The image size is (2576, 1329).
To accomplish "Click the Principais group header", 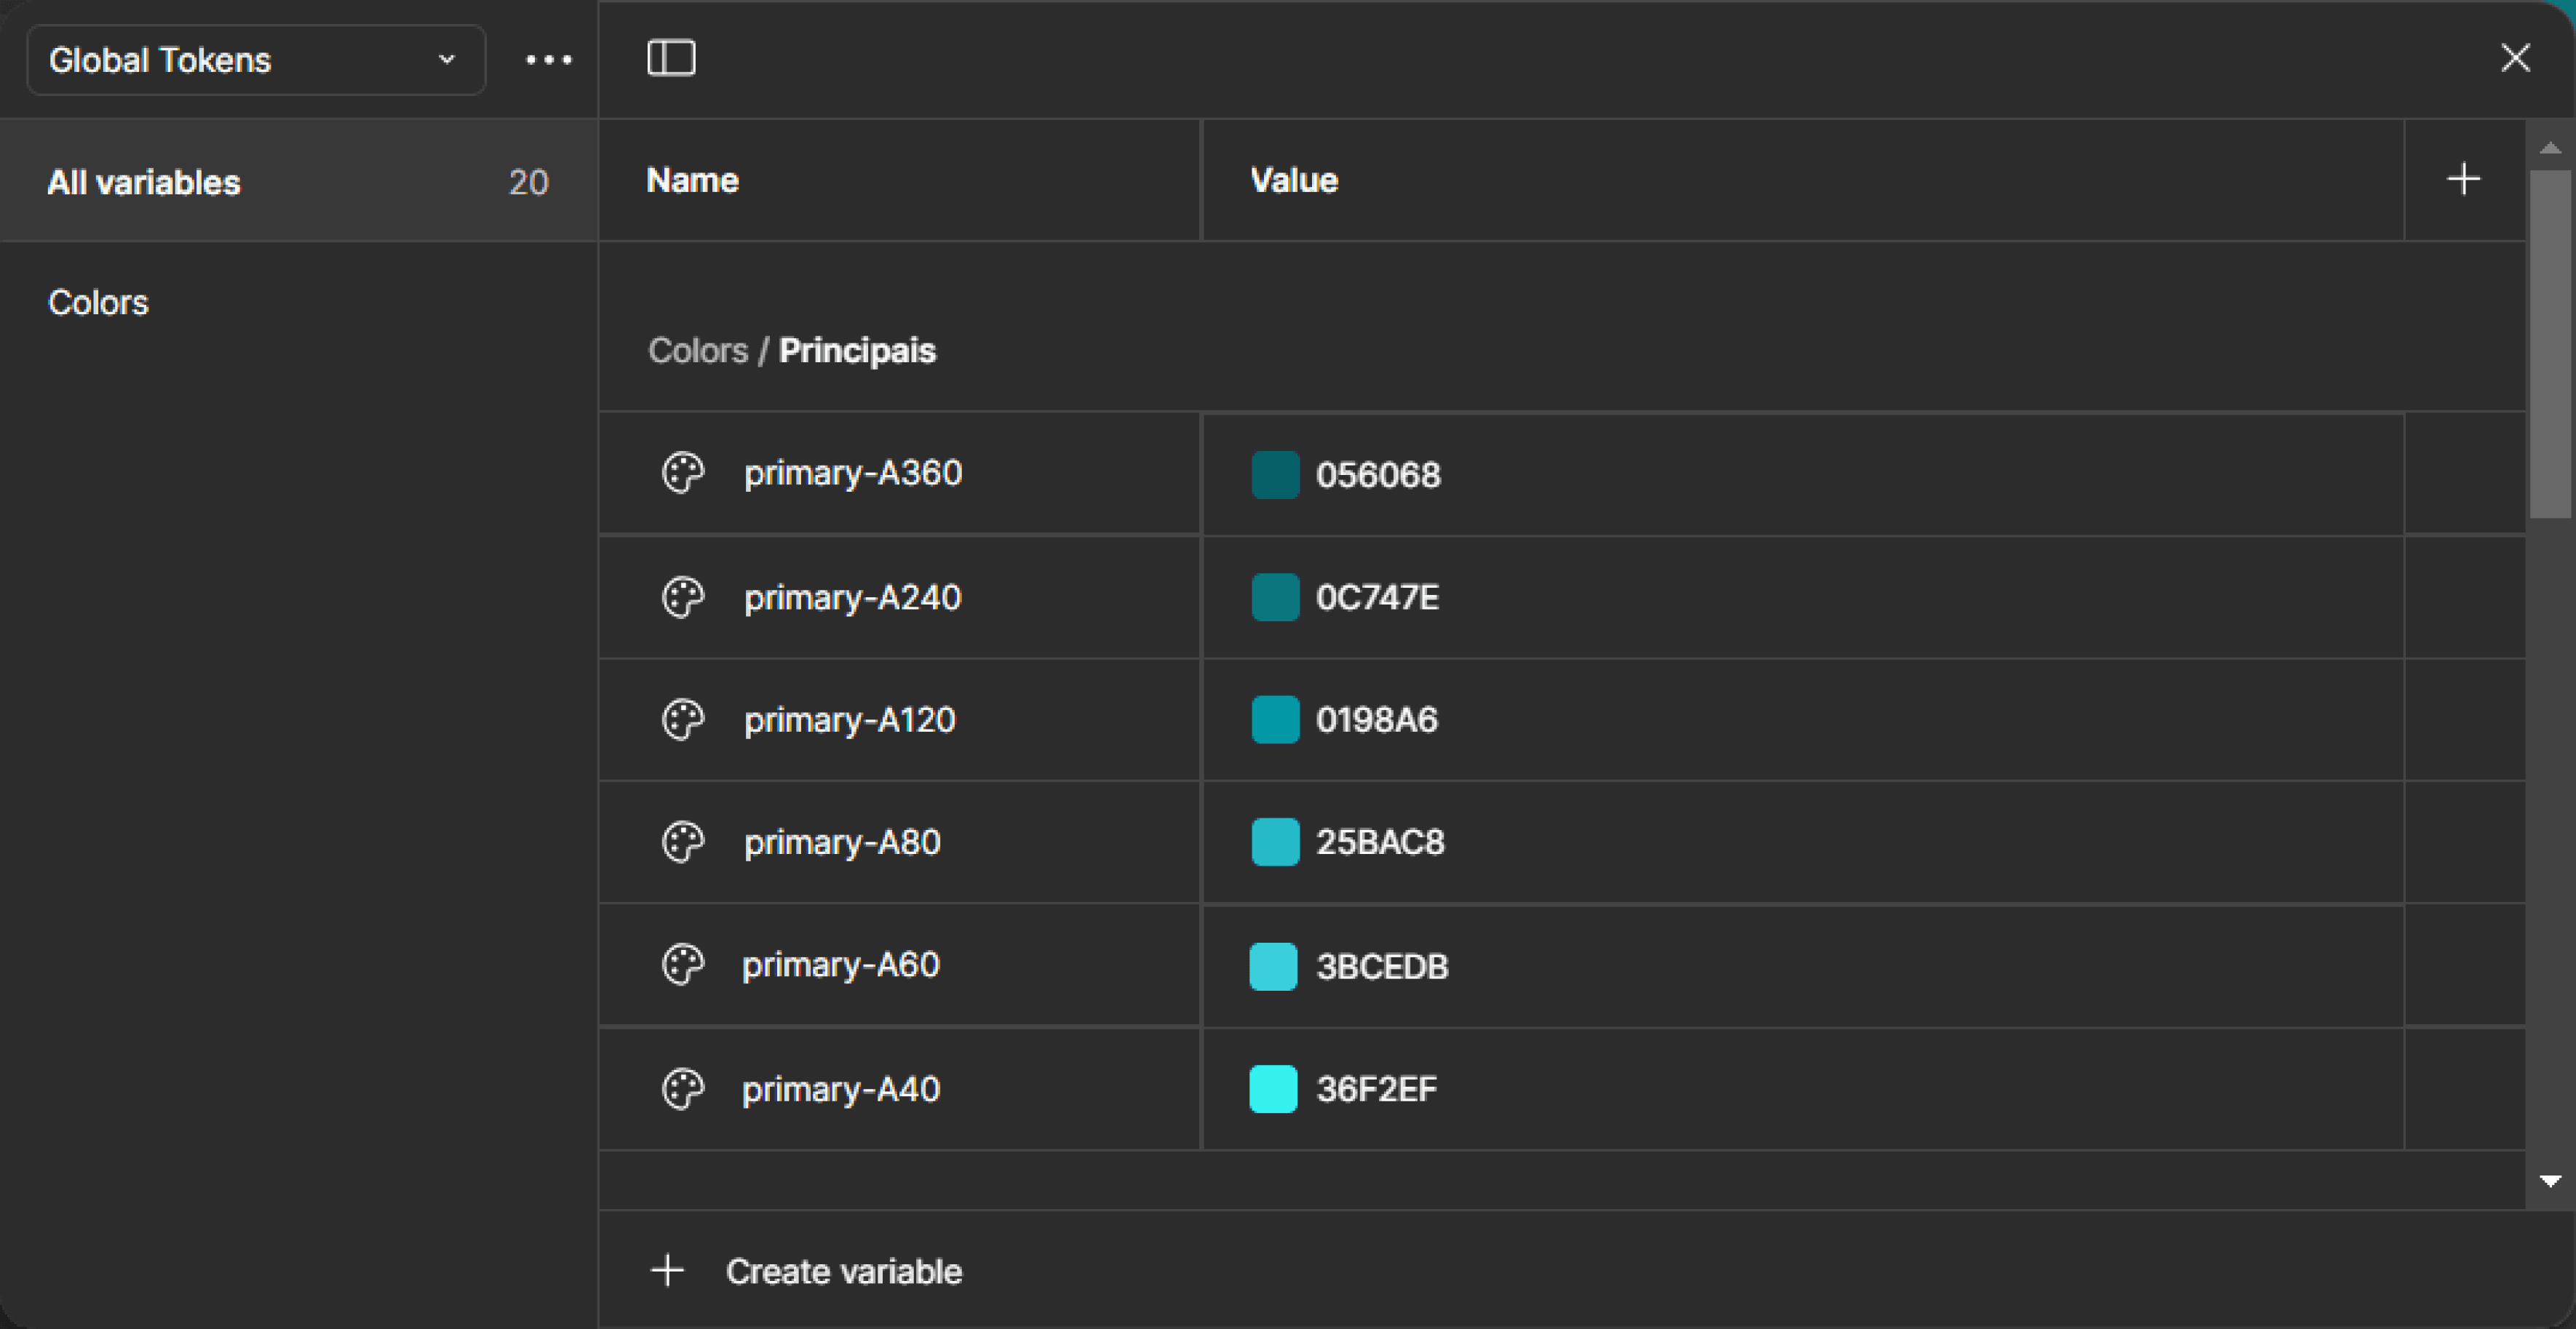I will (x=856, y=351).
